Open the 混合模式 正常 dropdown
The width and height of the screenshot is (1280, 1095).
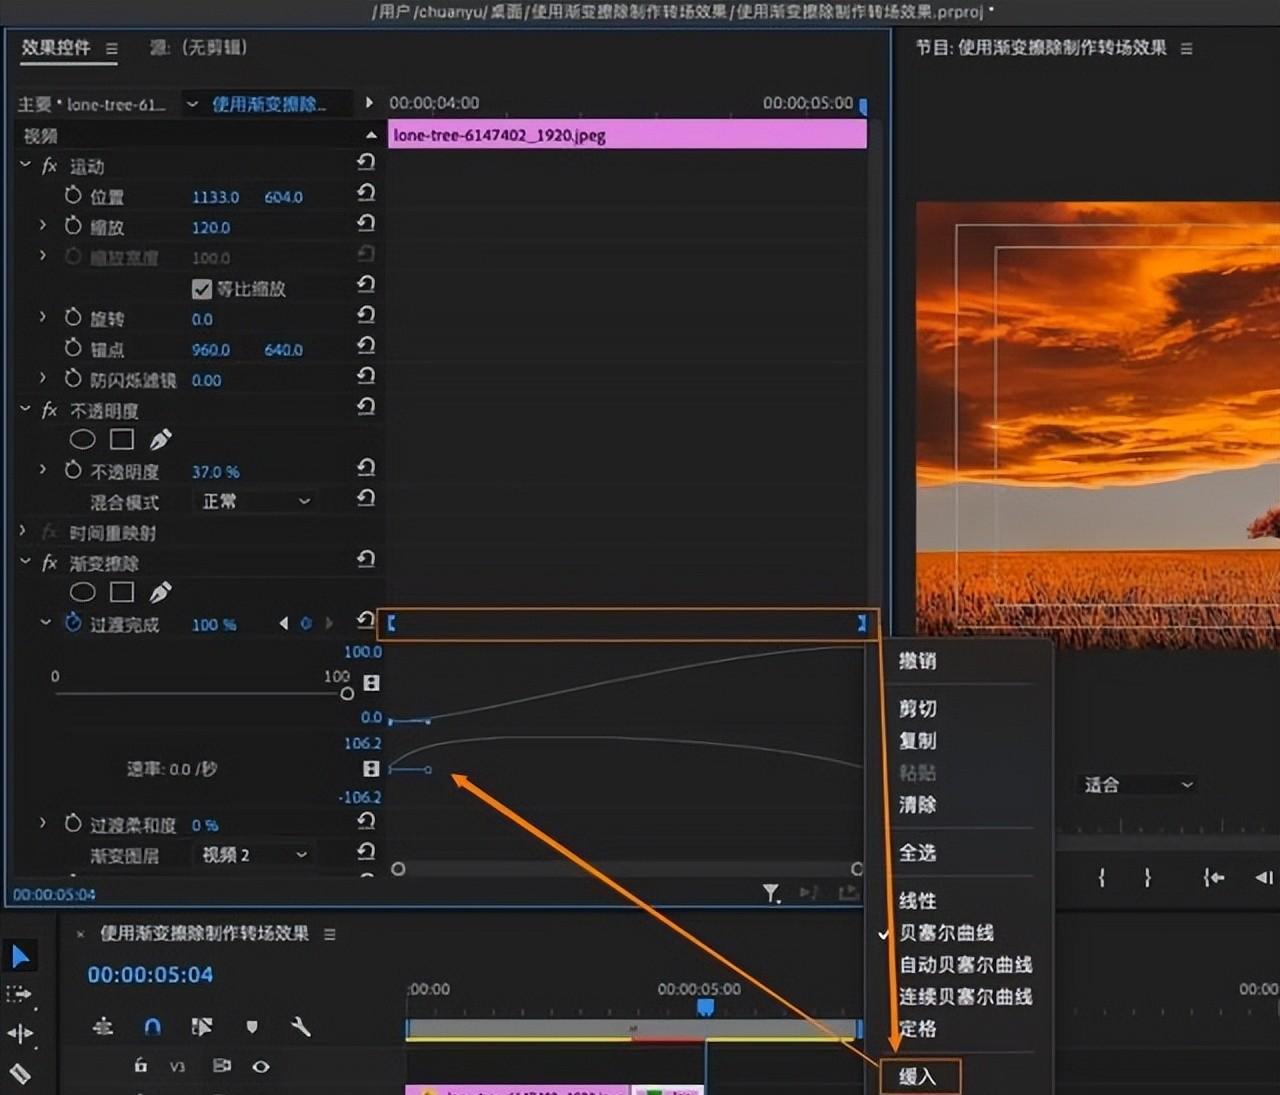256,501
